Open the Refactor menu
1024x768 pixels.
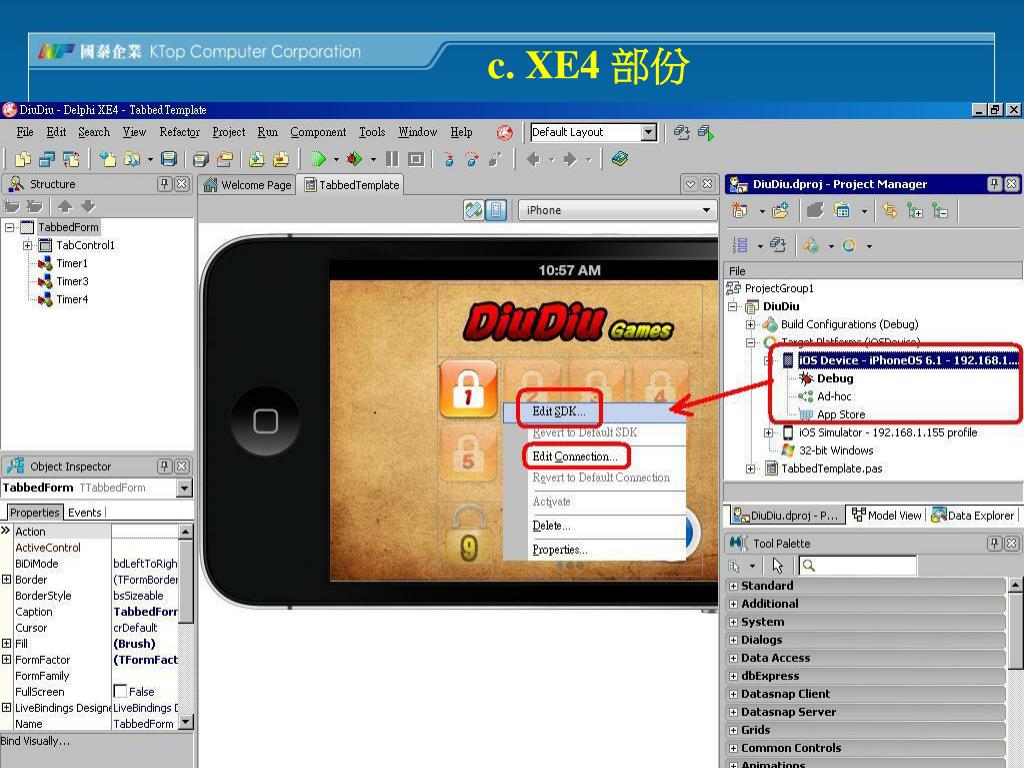[x=180, y=132]
